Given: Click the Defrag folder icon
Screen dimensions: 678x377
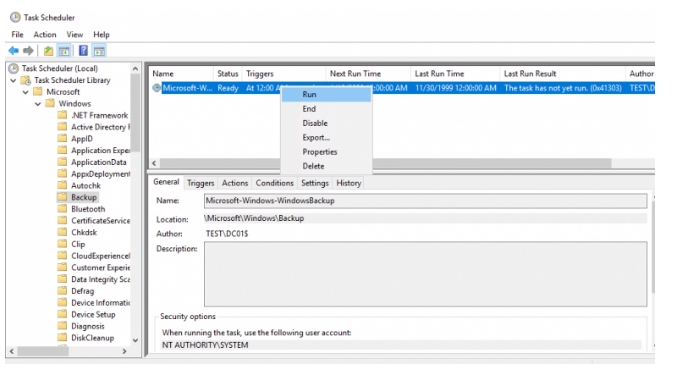Looking at the screenshot, I should click(62, 291).
